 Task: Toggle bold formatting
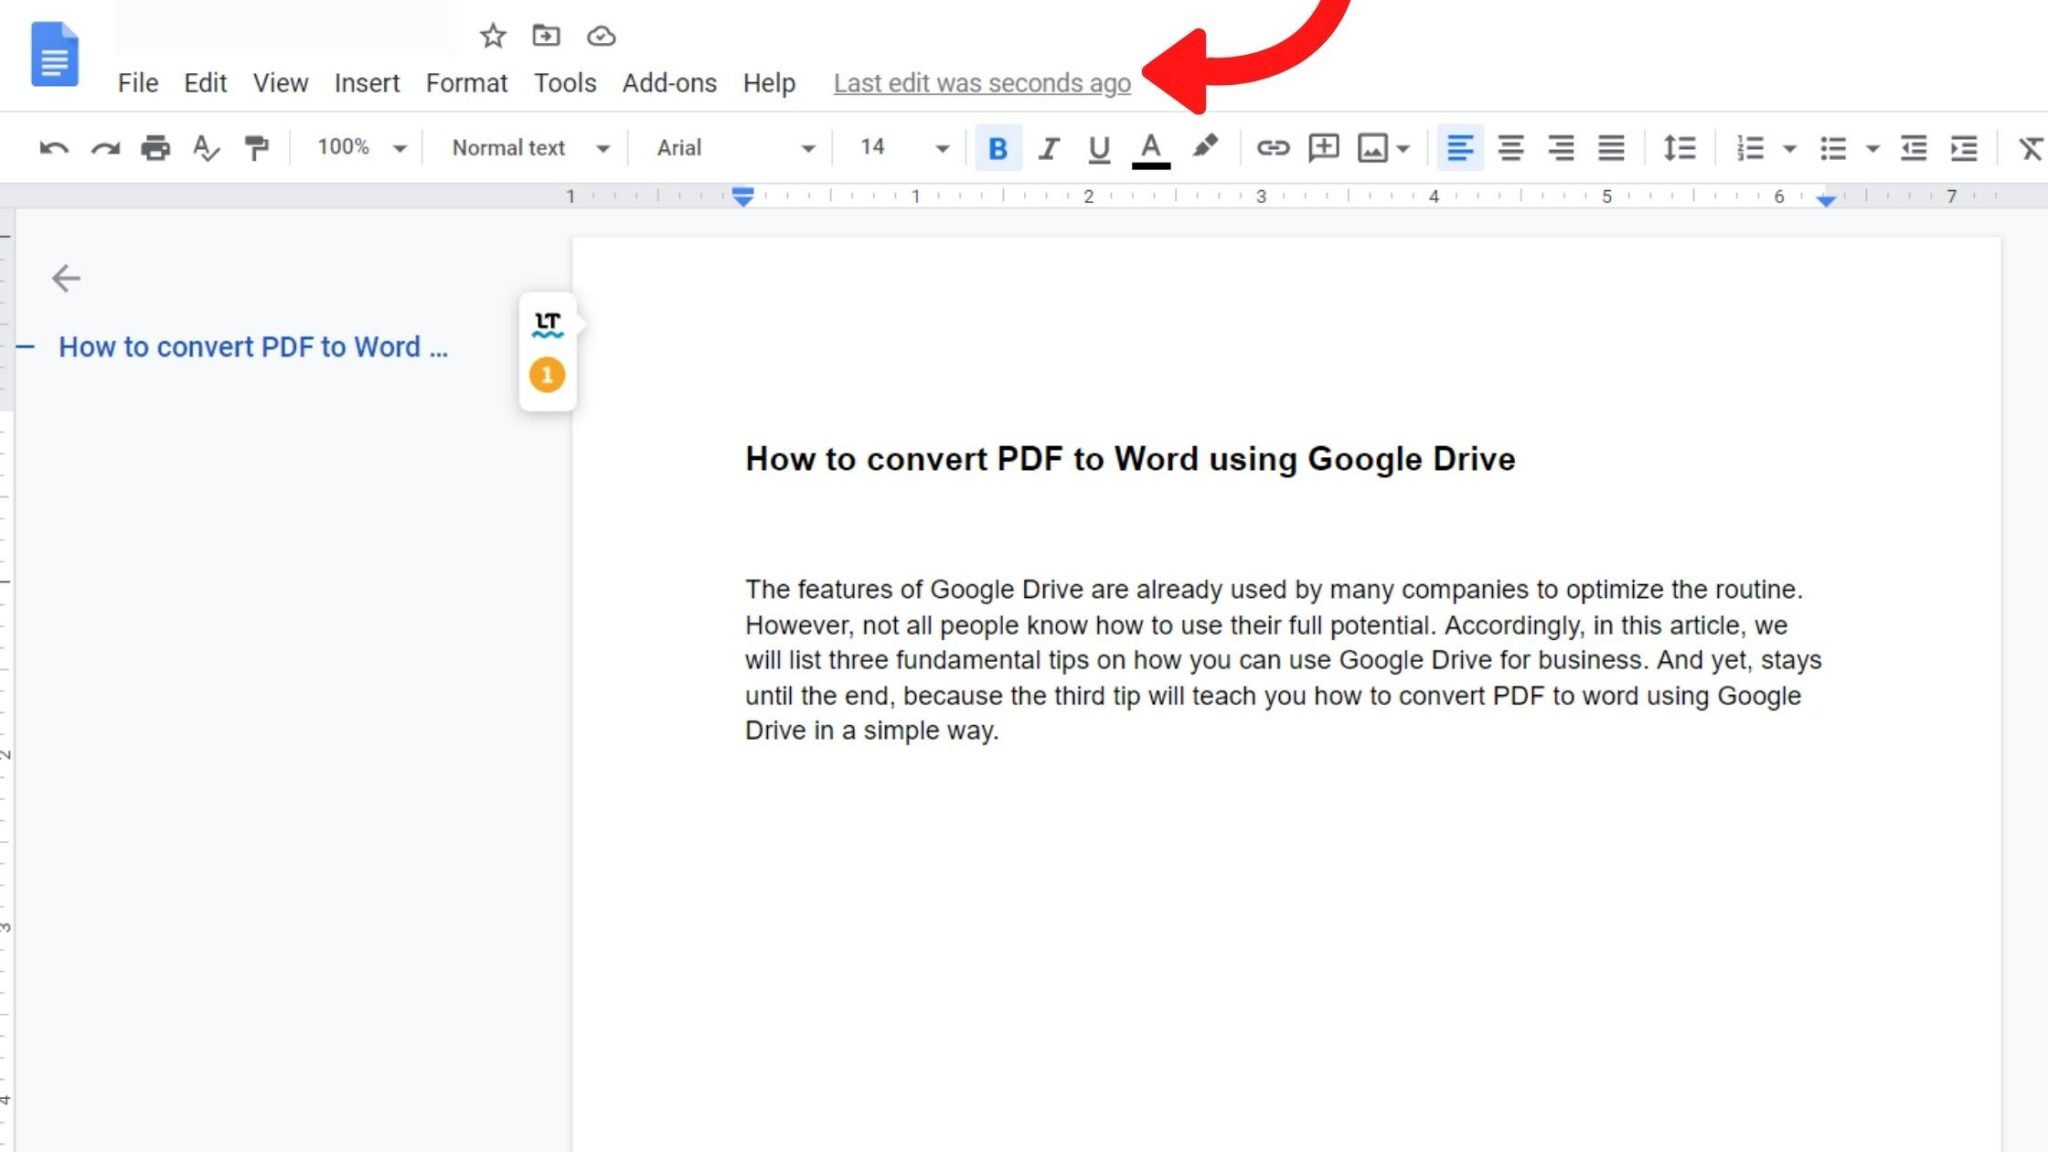pyautogui.click(x=997, y=148)
